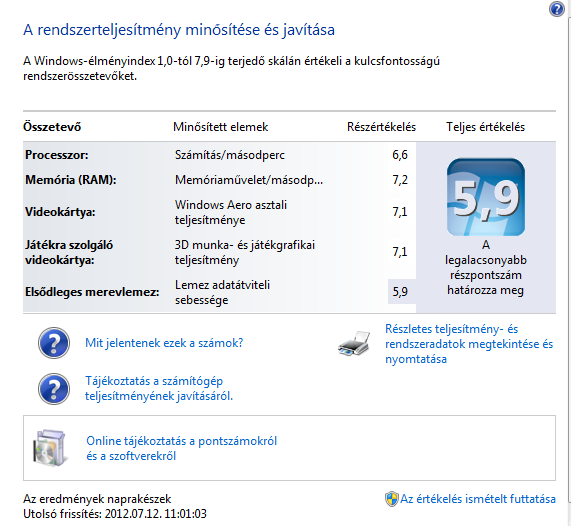Click the 'Teljes értékelés' column header
571x526 pixels.
[485, 127]
